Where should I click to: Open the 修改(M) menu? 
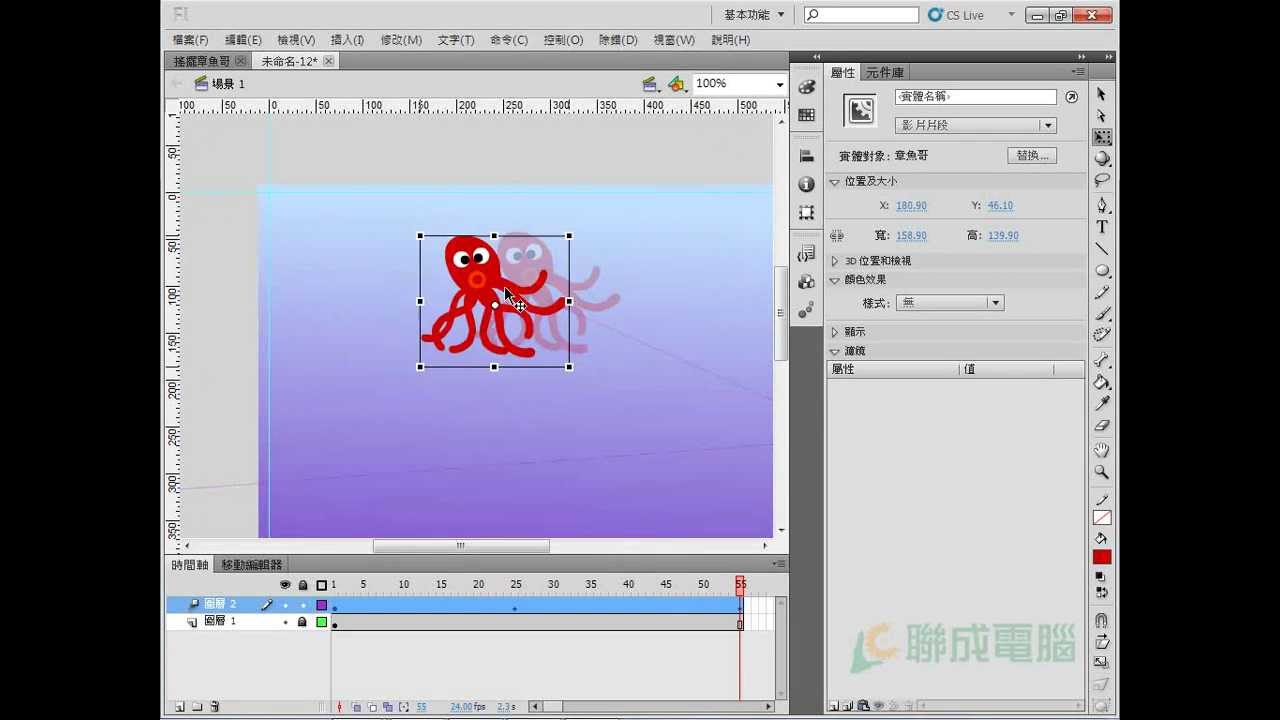[401, 40]
